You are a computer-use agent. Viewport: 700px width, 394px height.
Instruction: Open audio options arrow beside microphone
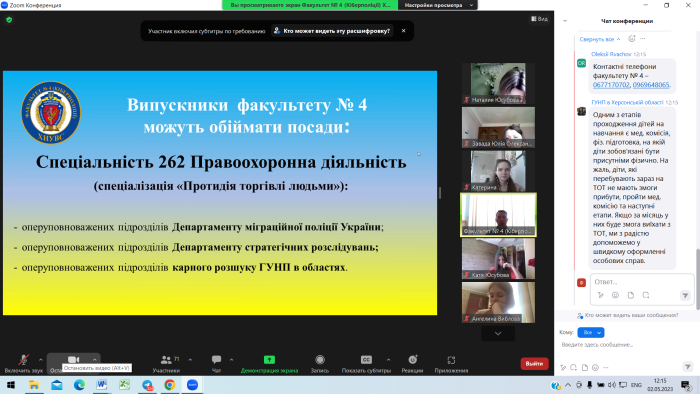41,360
